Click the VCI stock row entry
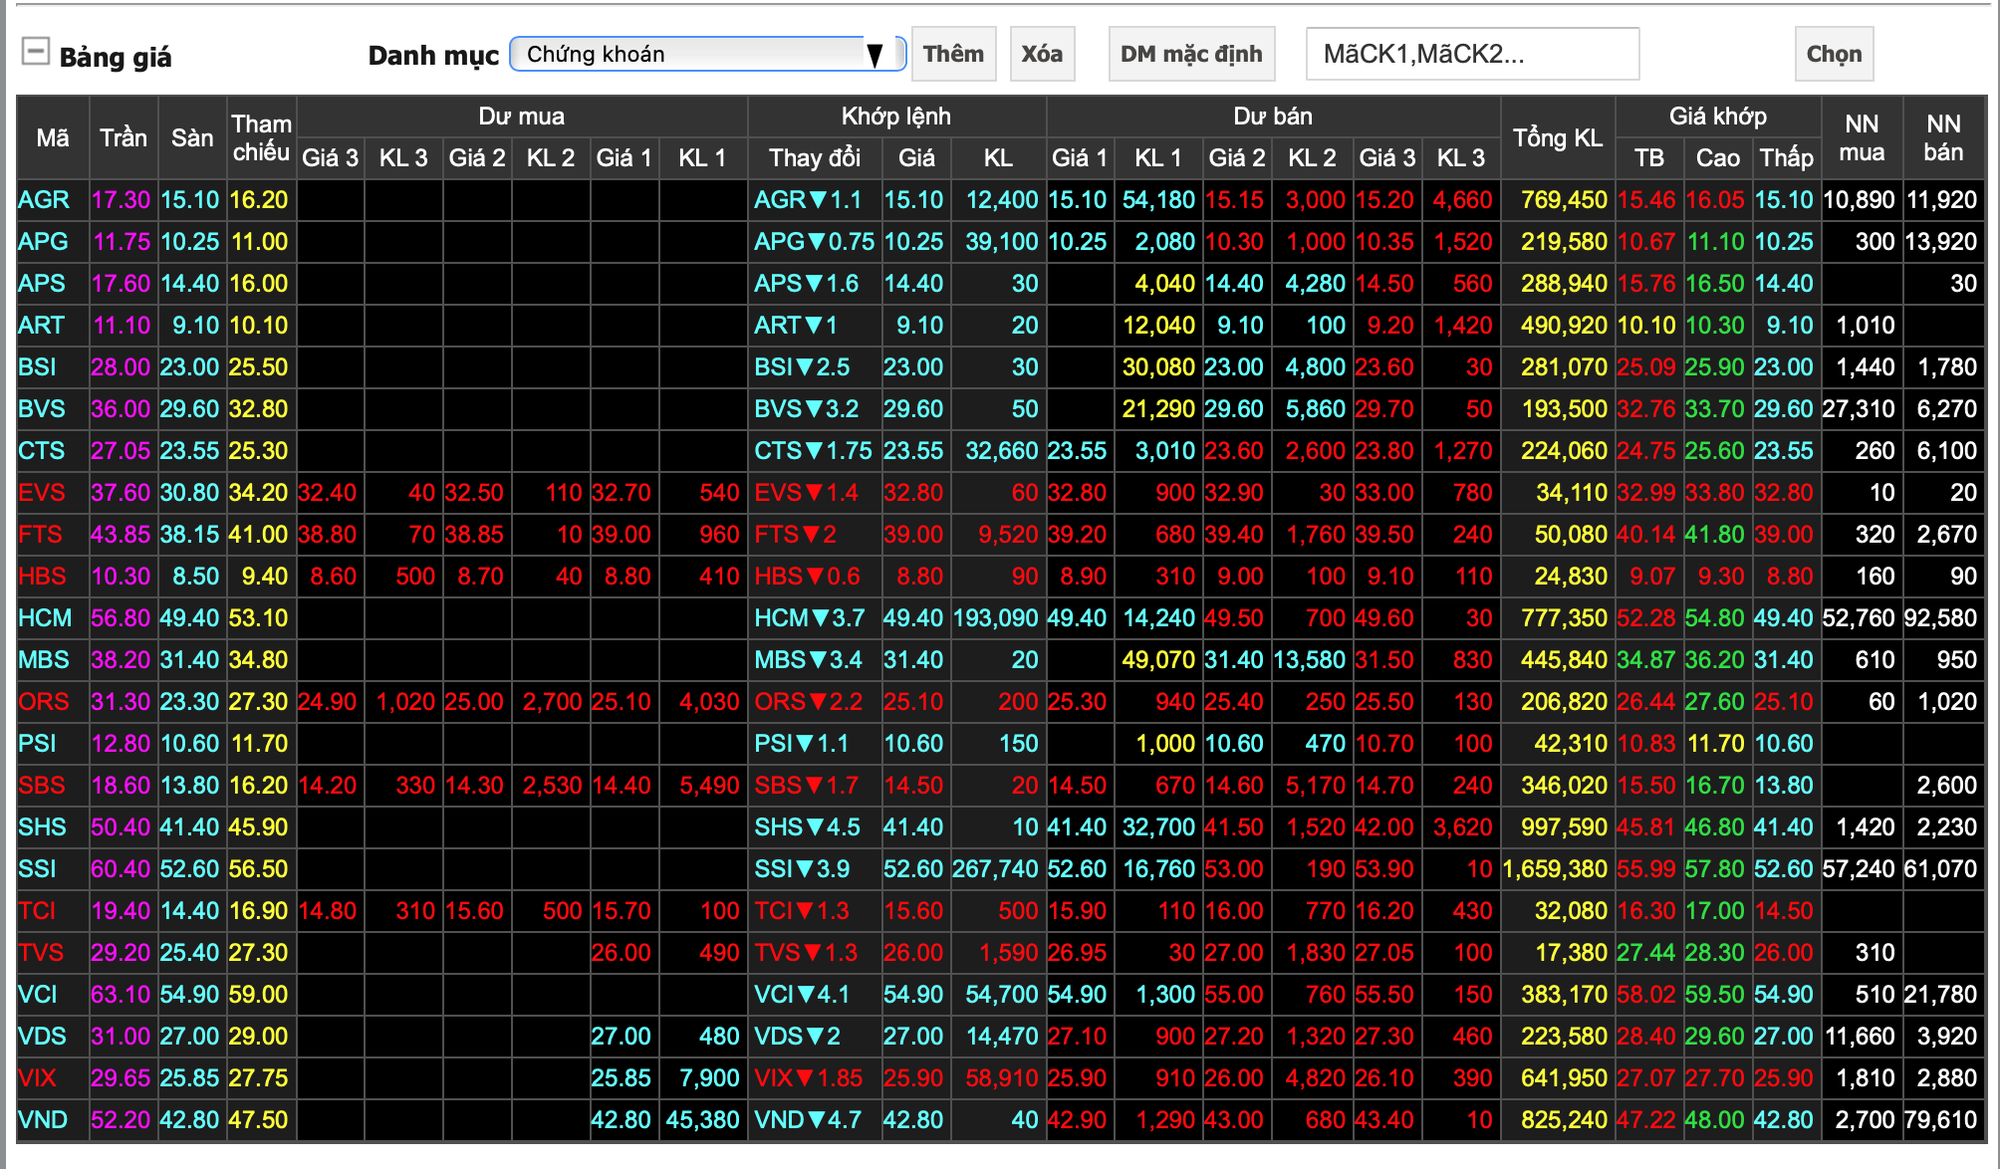The image size is (2000, 1169). pyautogui.click(x=42, y=994)
